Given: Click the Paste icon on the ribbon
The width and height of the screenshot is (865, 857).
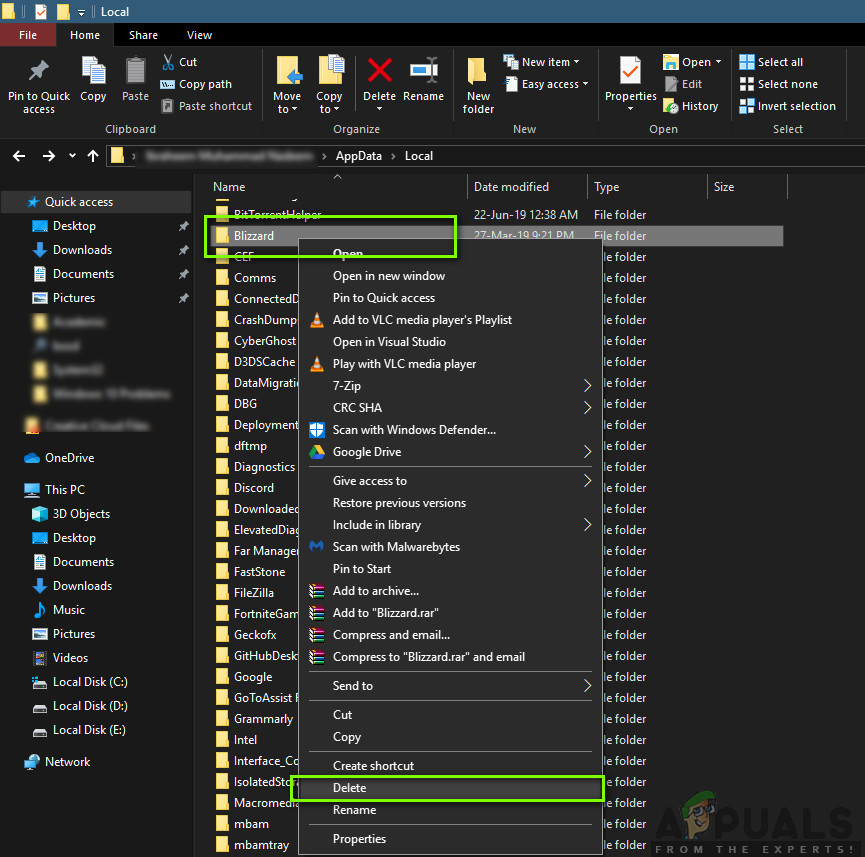Looking at the screenshot, I should point(135,80).
